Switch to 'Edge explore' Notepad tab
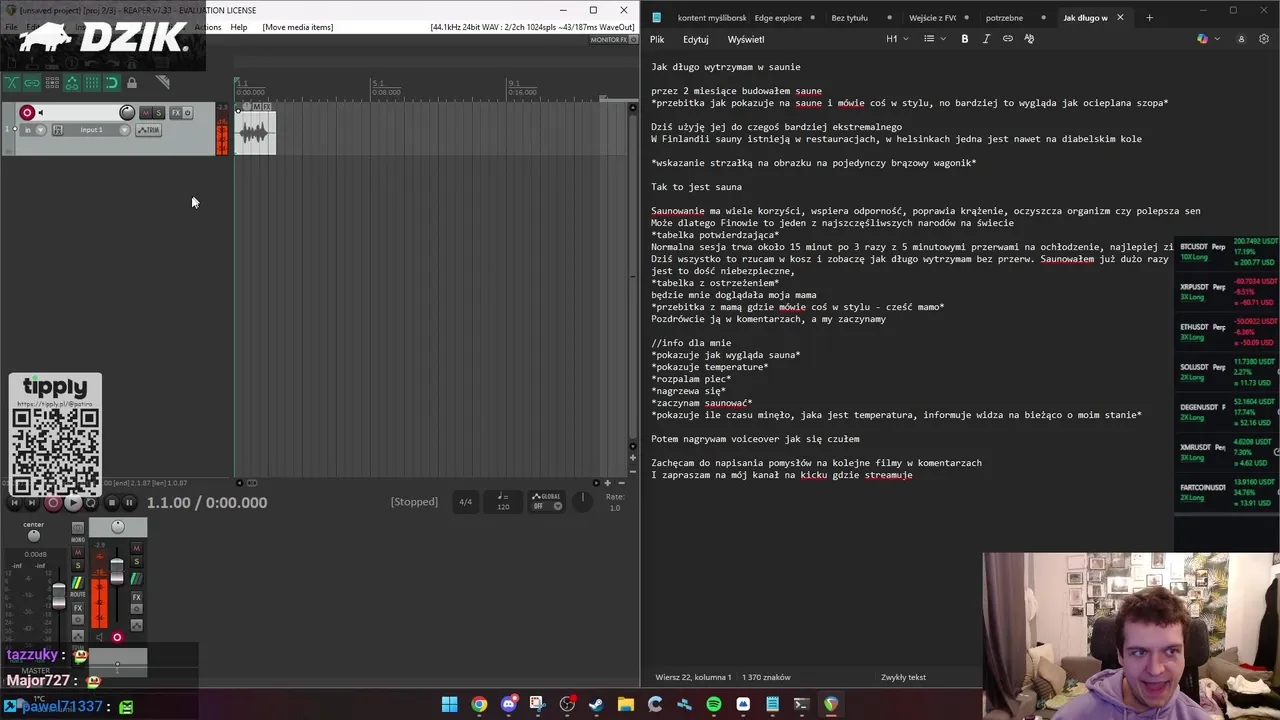This screenshot has width=1280, height=720. (x=778, y=18)
